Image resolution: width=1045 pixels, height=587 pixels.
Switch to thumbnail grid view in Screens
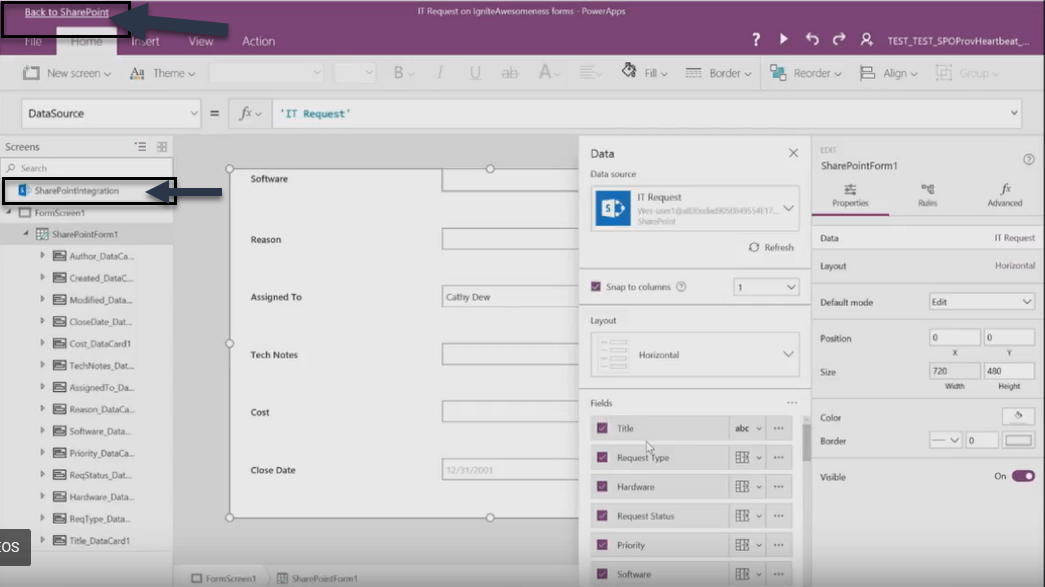pyautogui.click(x=162, y=147)
